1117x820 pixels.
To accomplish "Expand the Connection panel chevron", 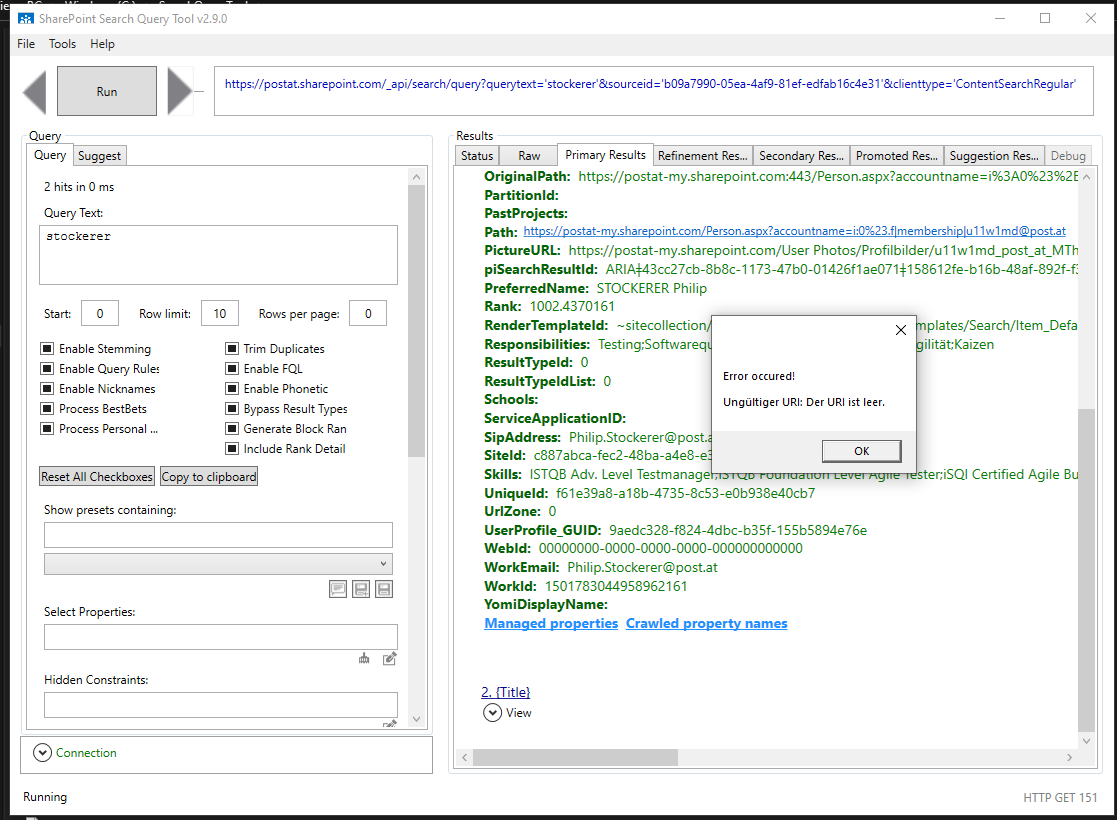I will click(41, 751).
